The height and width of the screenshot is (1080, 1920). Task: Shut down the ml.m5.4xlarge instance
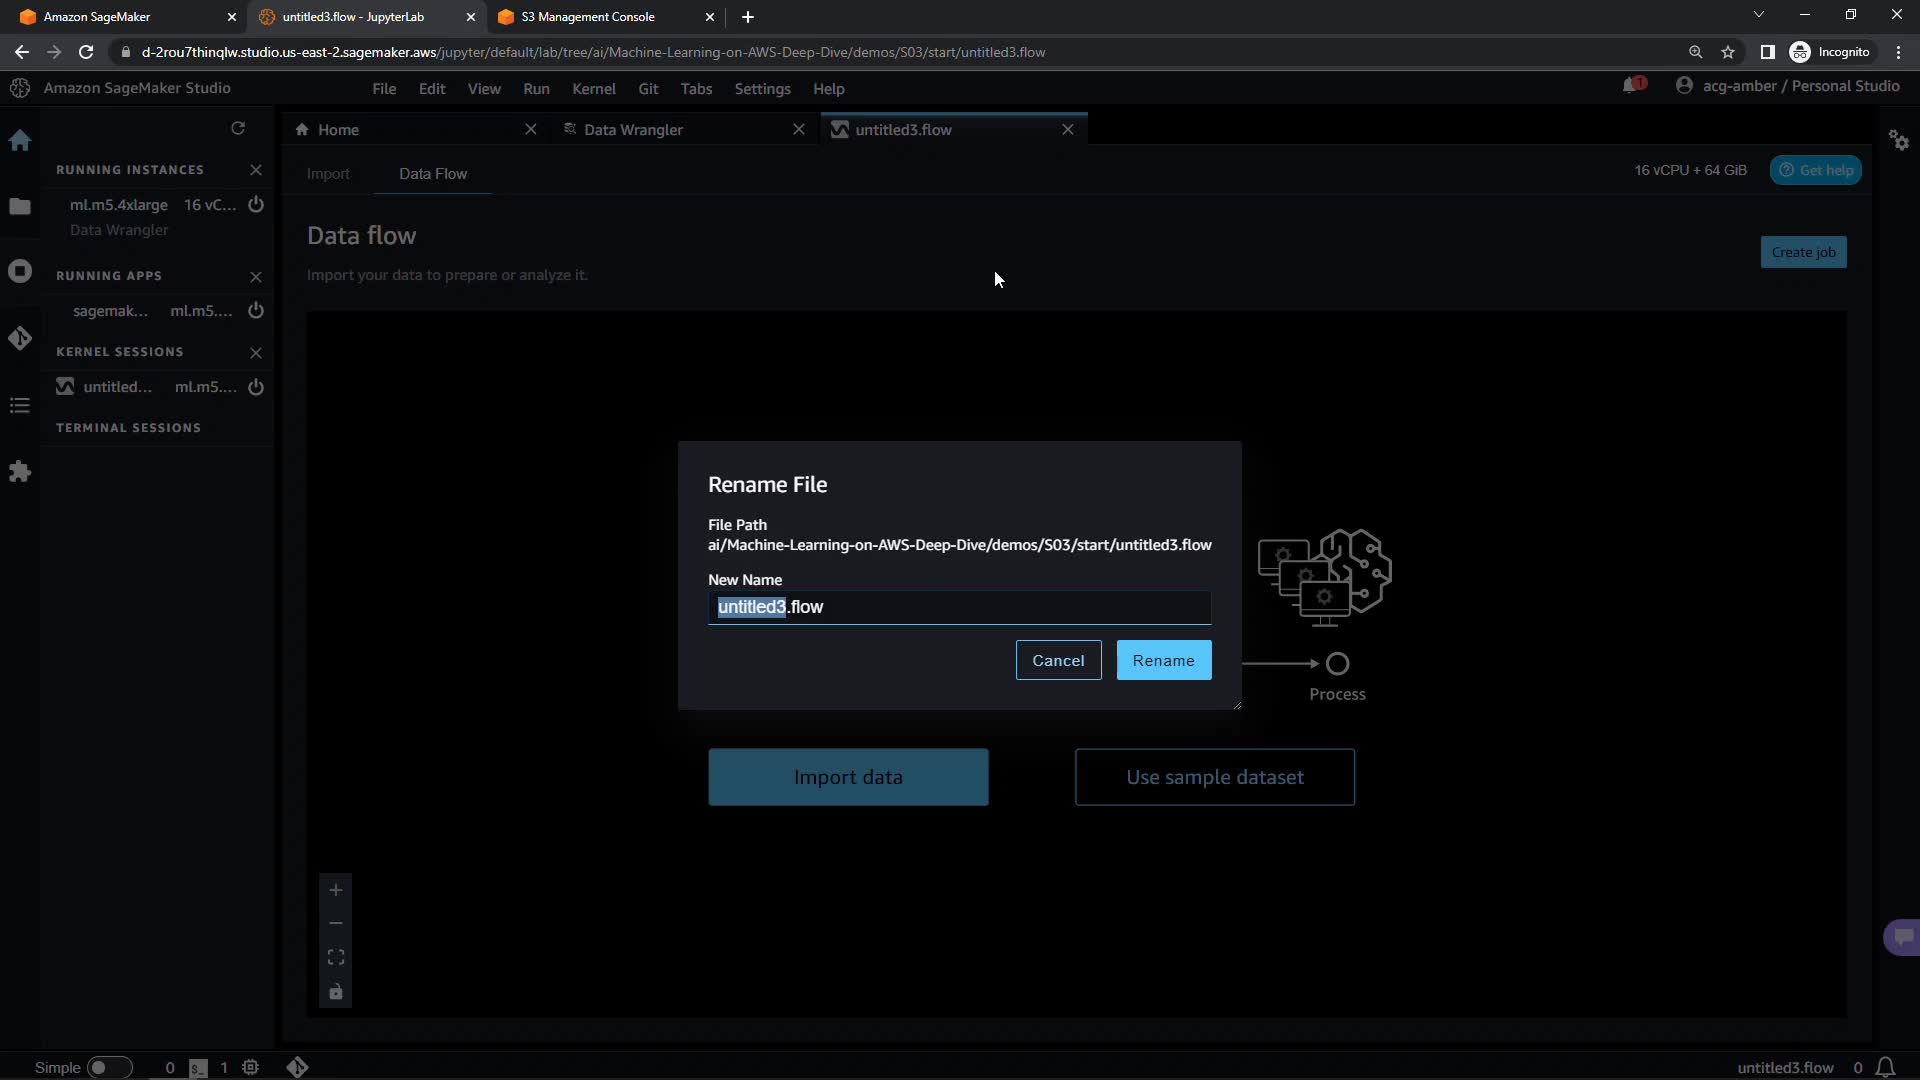point(256,205)
